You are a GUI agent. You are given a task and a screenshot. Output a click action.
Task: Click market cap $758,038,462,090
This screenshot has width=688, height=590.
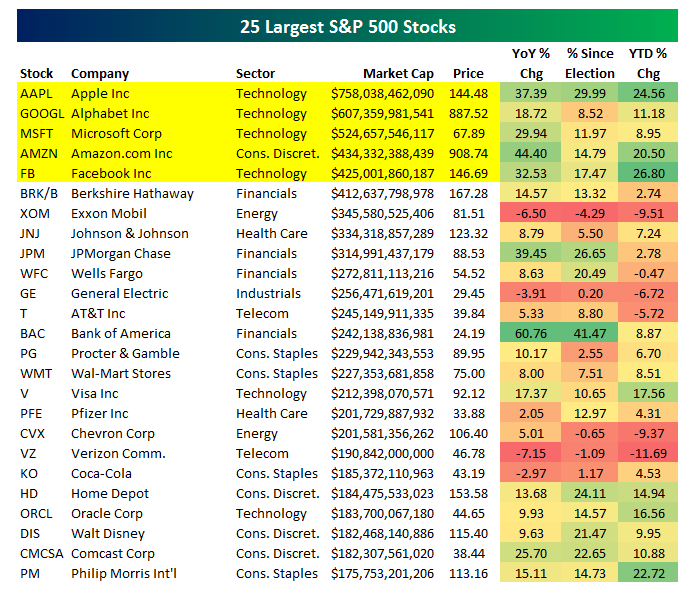coord(383,93)
